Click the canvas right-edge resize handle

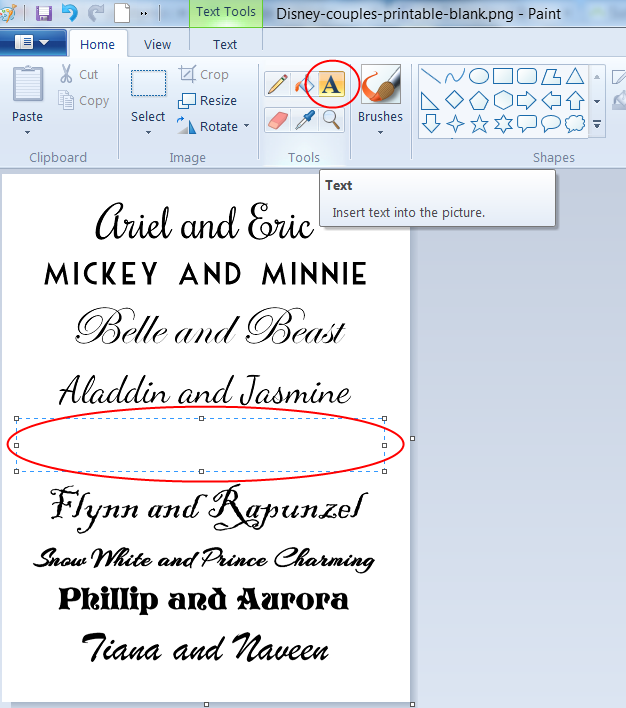coord(412,438)
